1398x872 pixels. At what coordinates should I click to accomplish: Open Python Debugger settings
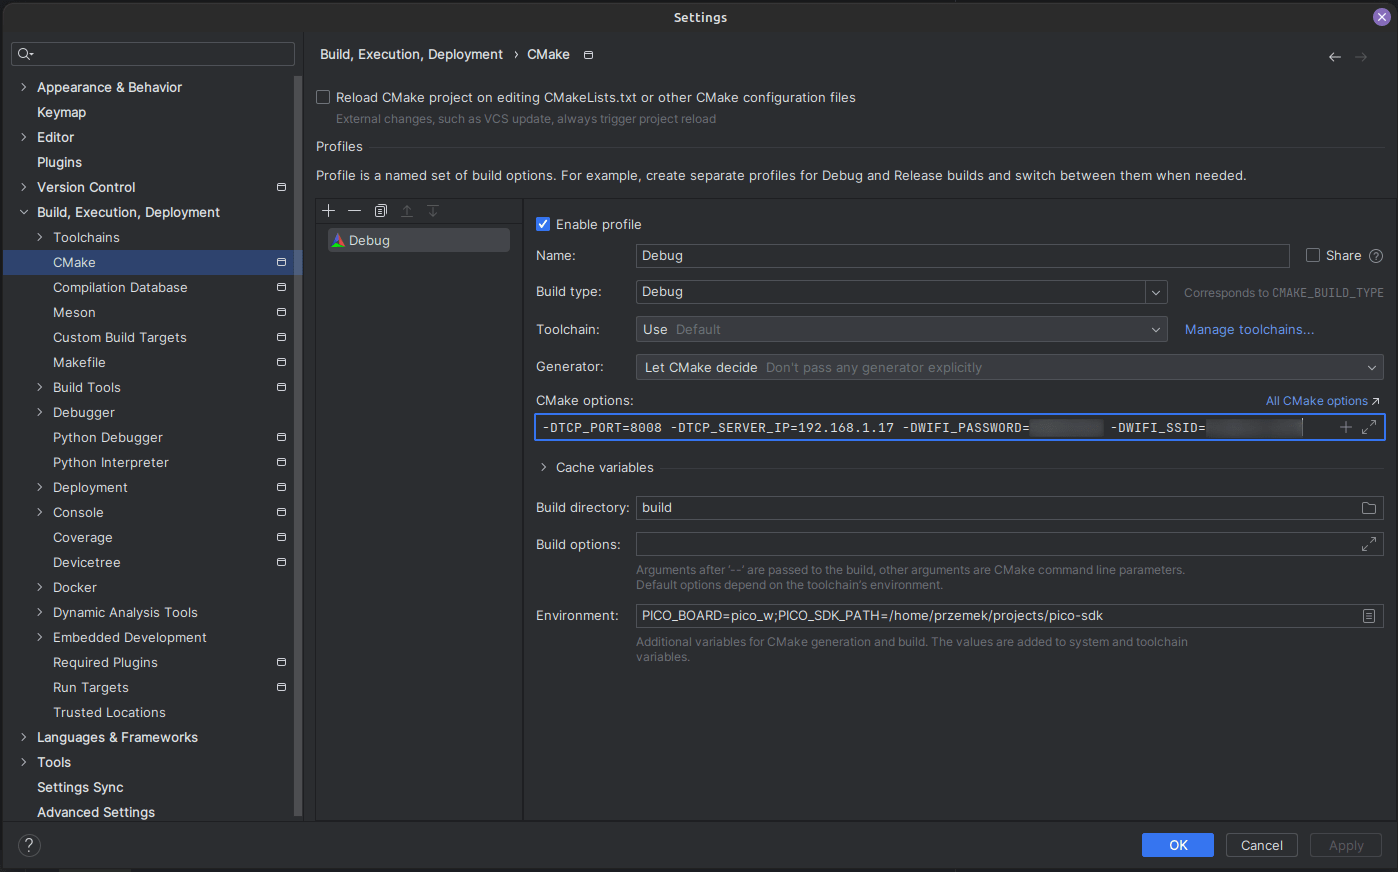108,437
